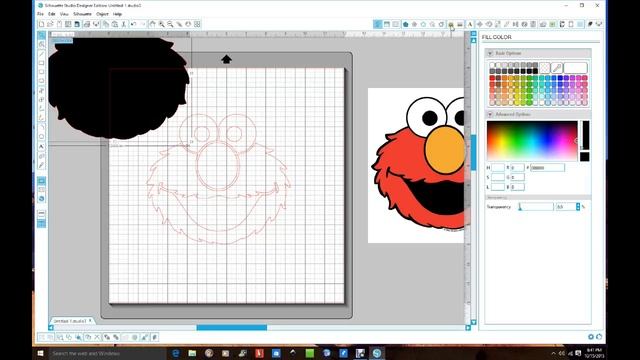Click the Group icon in bottom toolbar

point(42,337)
